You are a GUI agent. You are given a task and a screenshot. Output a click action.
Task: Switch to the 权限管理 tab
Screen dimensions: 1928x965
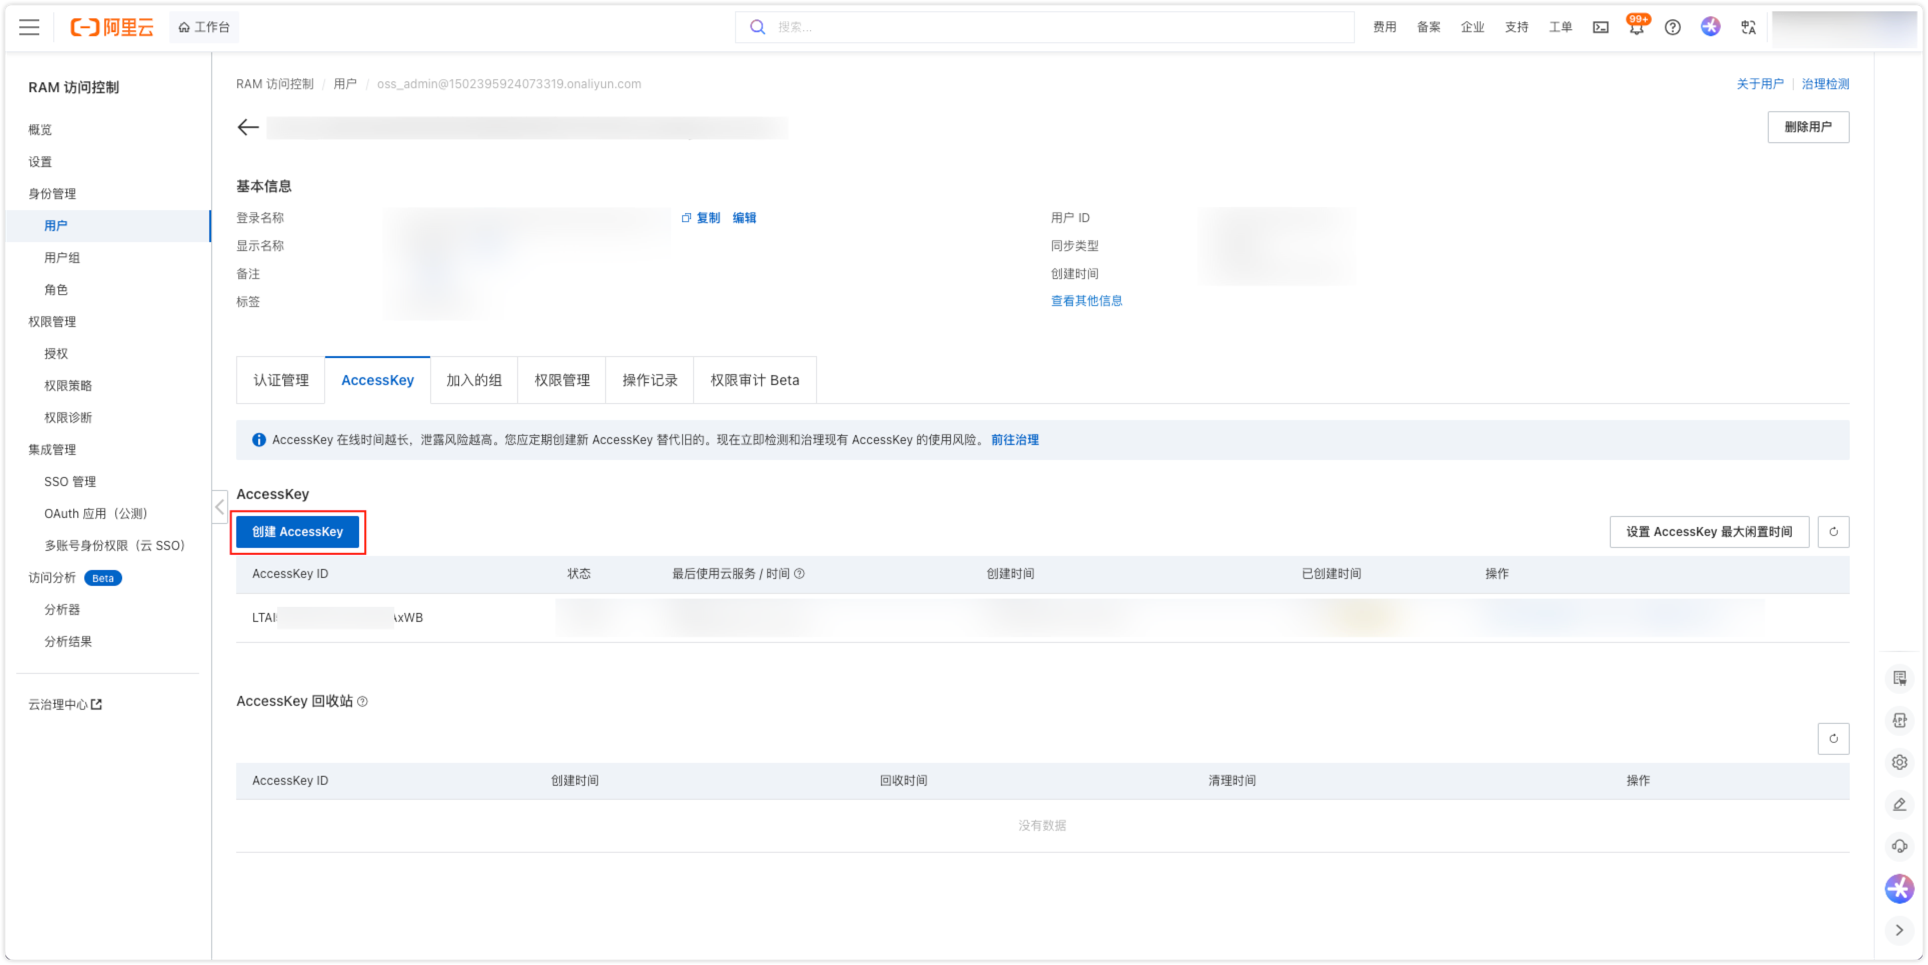tap(562, 380)
